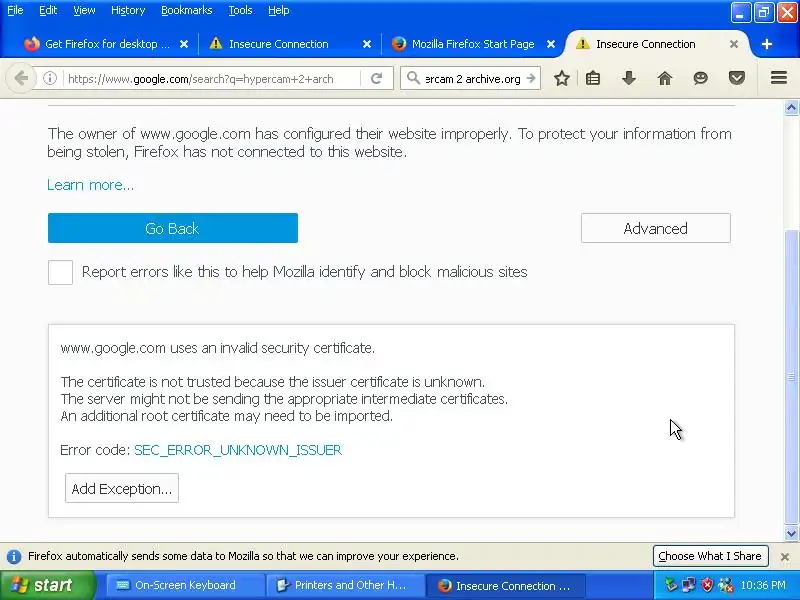Viewport: 800px width, 600px height.
Task: Open the Learn more link
Action: [x=90, y=185]
